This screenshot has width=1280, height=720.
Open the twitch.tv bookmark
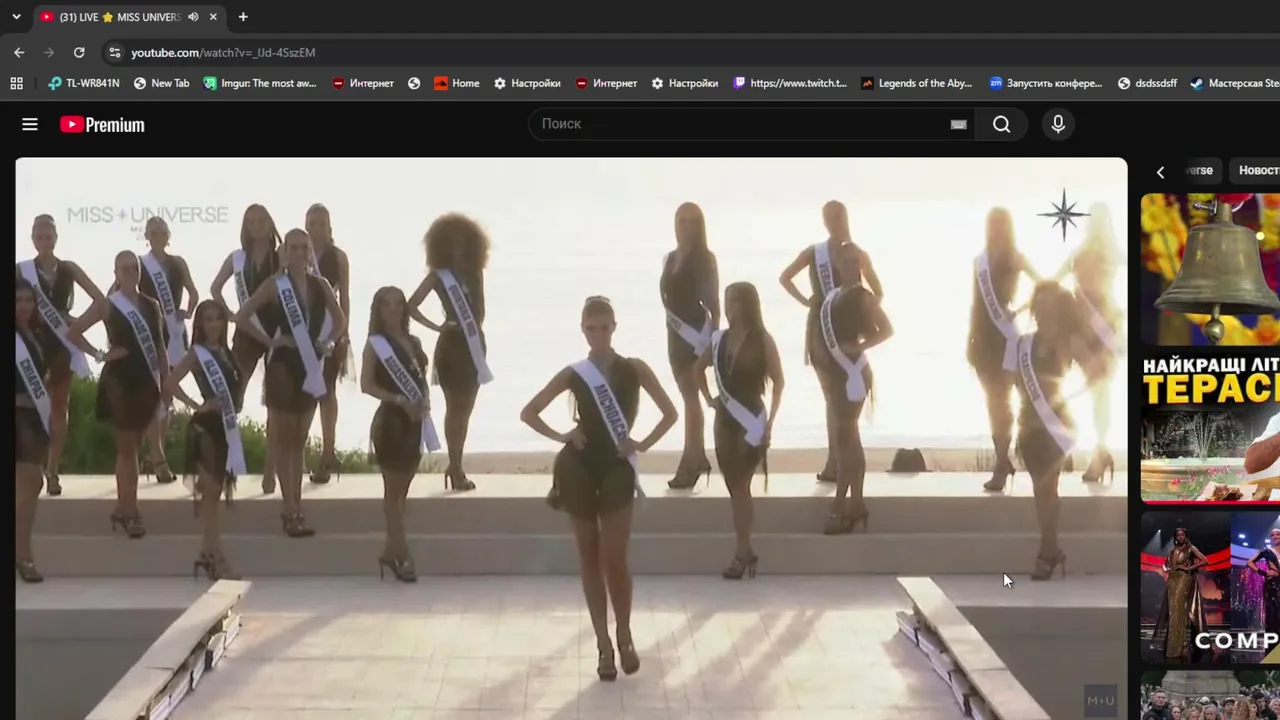pos(790,83)
